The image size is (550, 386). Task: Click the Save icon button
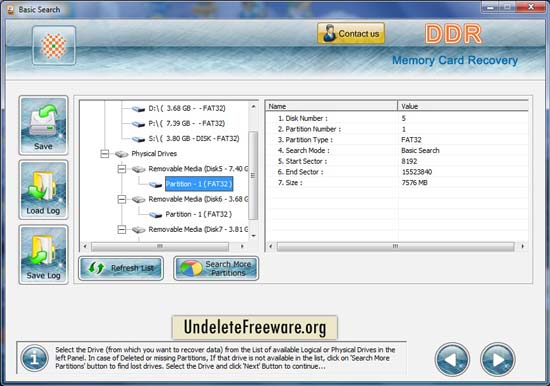coord(43,125)
